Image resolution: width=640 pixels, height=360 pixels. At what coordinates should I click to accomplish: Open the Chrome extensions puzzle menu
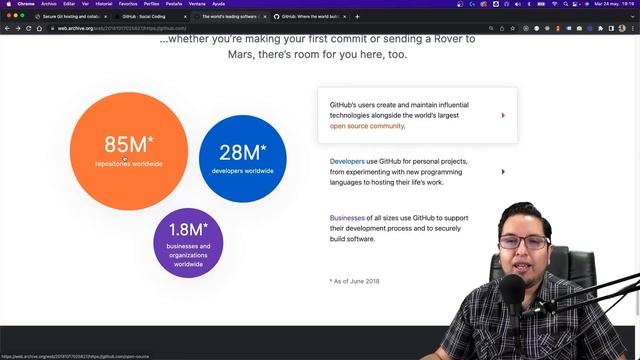pyautogui.click(x=600, y=29)
